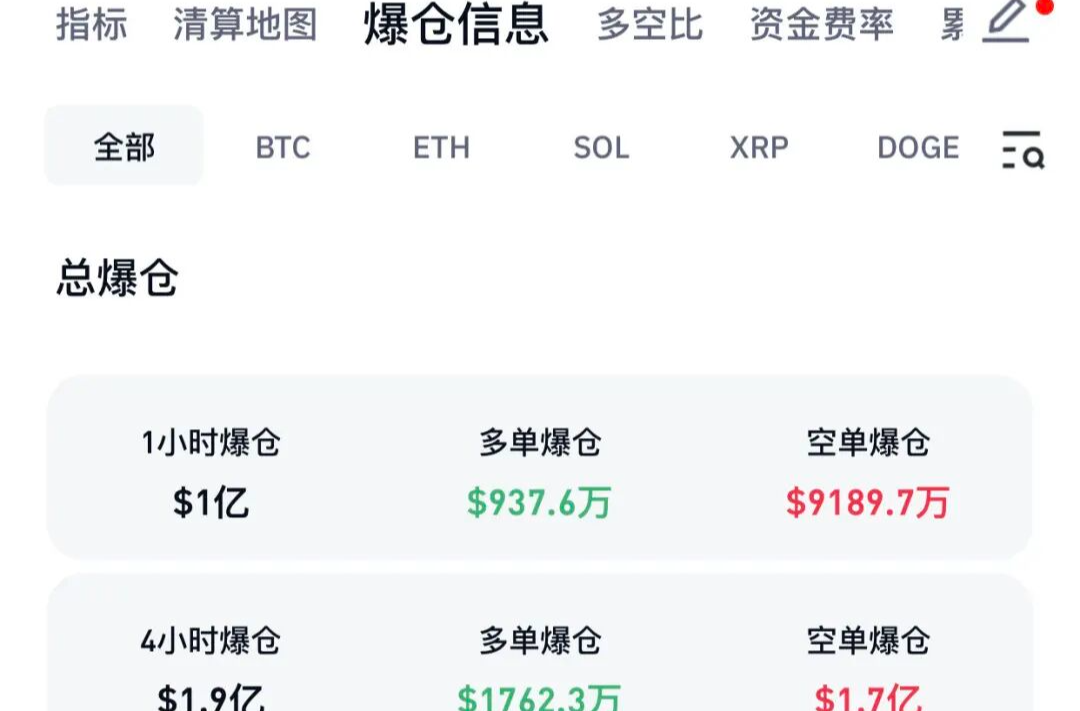Go to the 多空比 tab
Image resolution: width=1080 pixels, height=711 pixels.
(x=650, y=24)
